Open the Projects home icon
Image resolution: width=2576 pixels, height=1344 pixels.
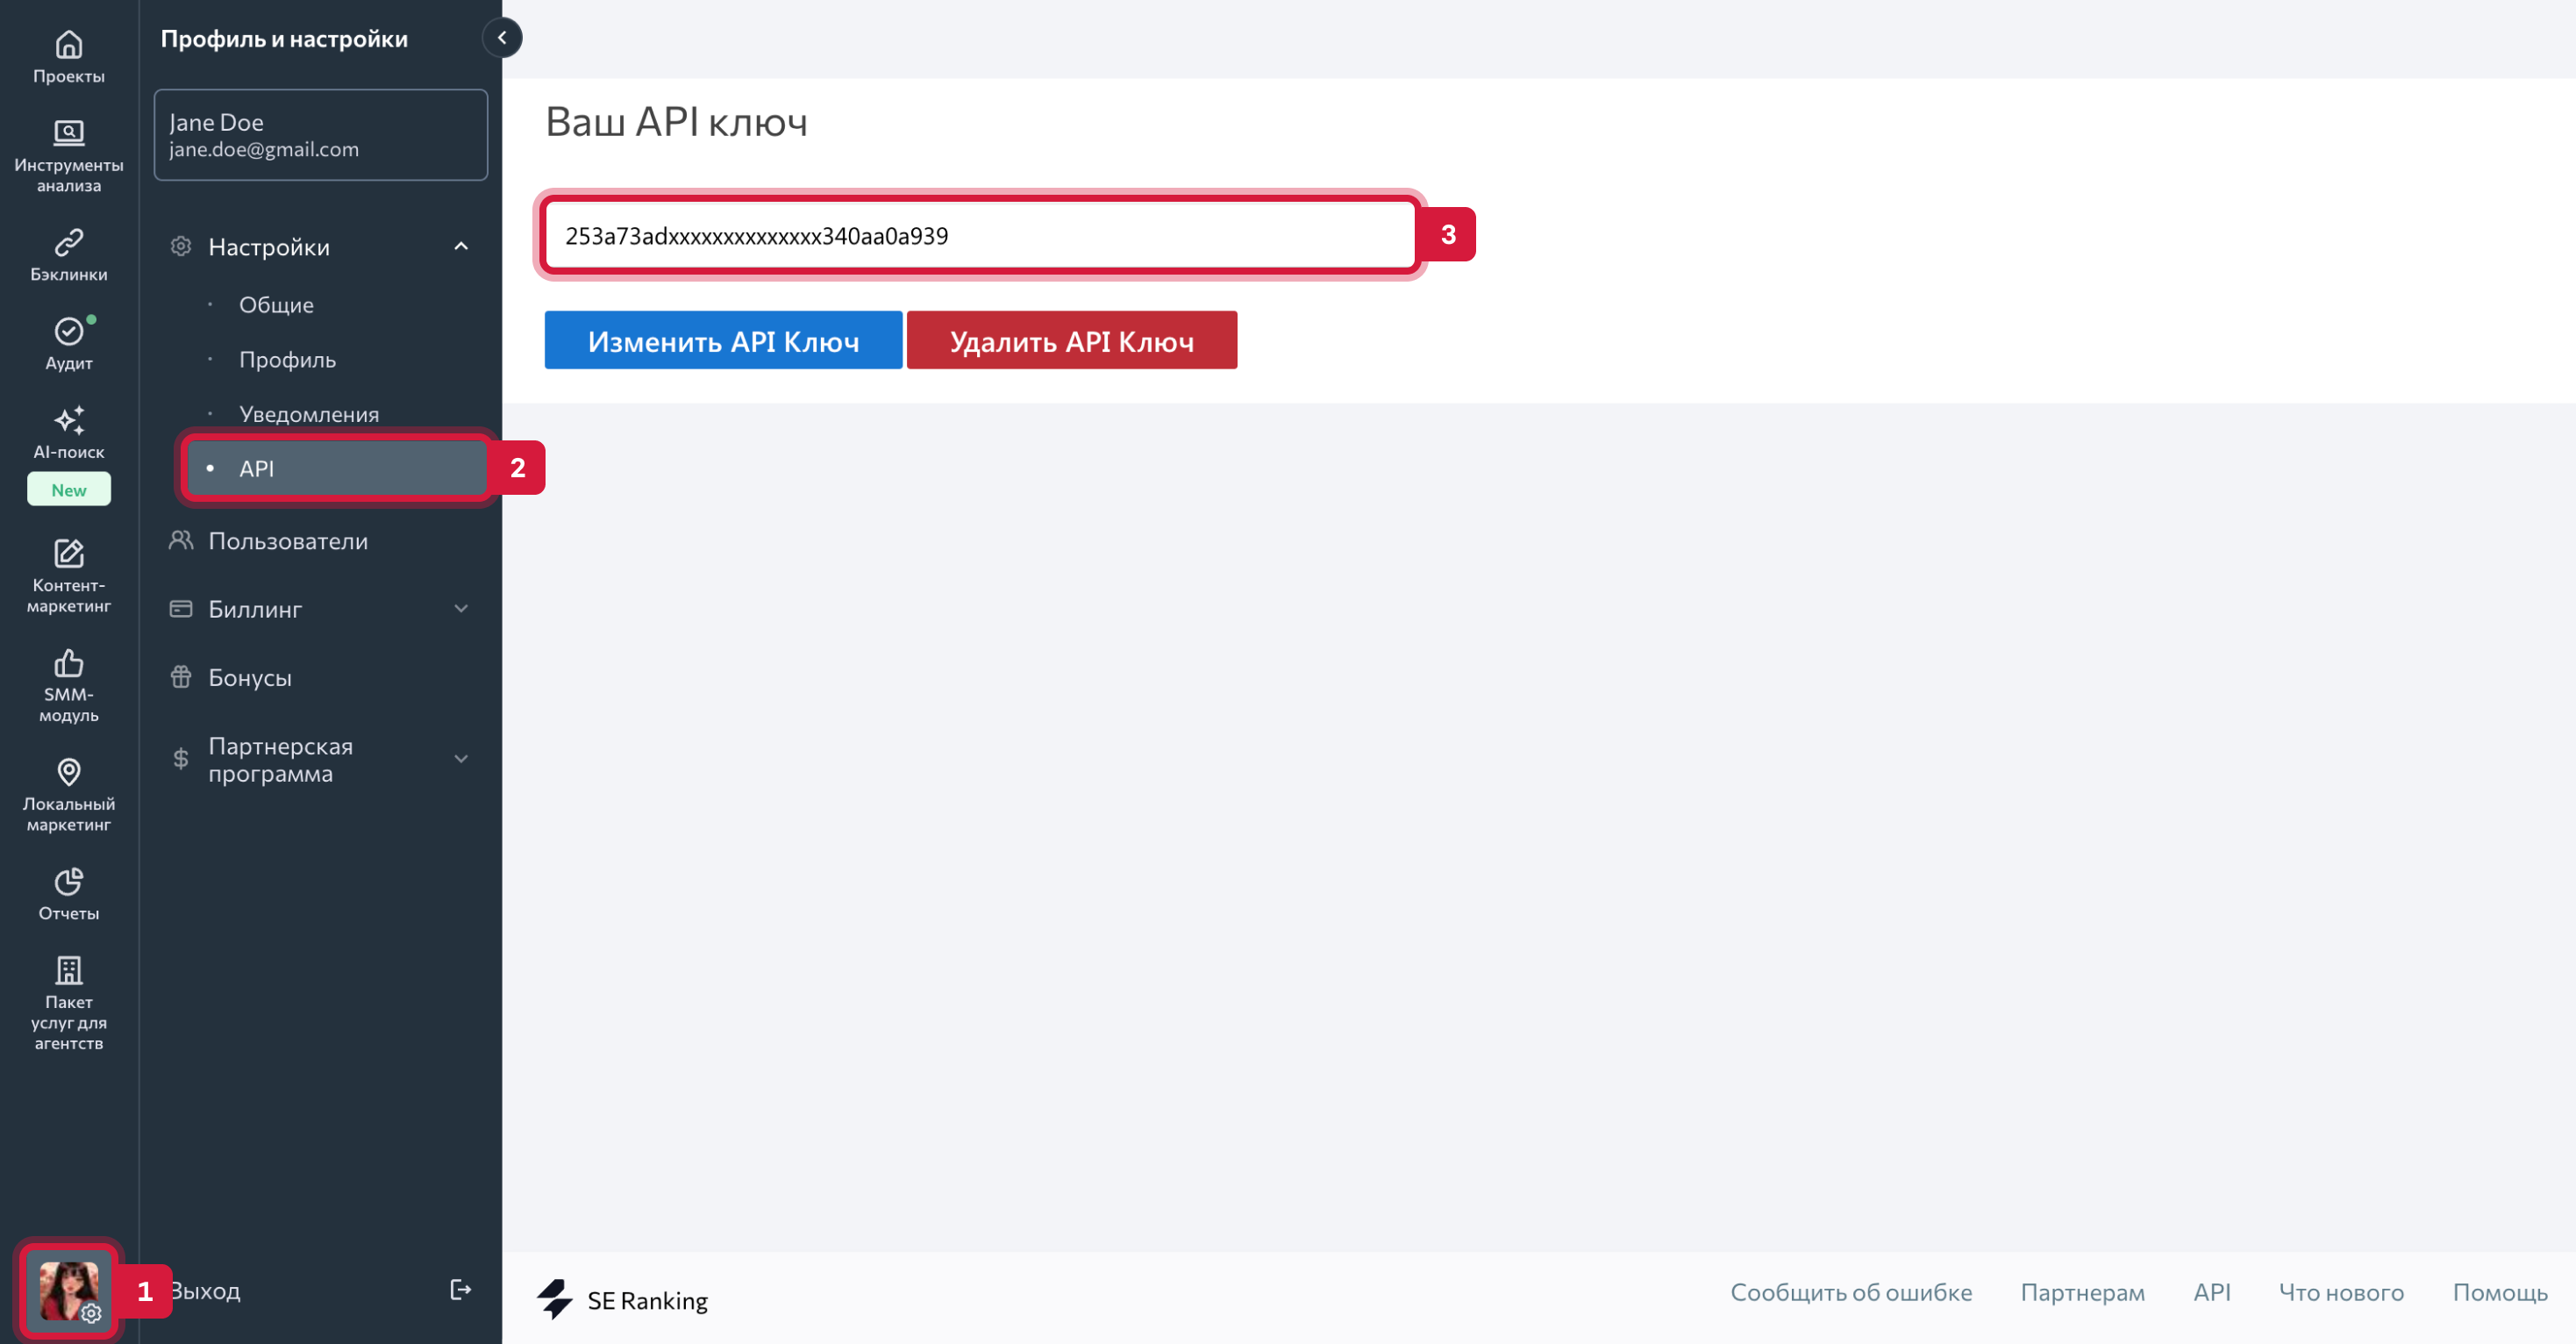tap(68, 45)
